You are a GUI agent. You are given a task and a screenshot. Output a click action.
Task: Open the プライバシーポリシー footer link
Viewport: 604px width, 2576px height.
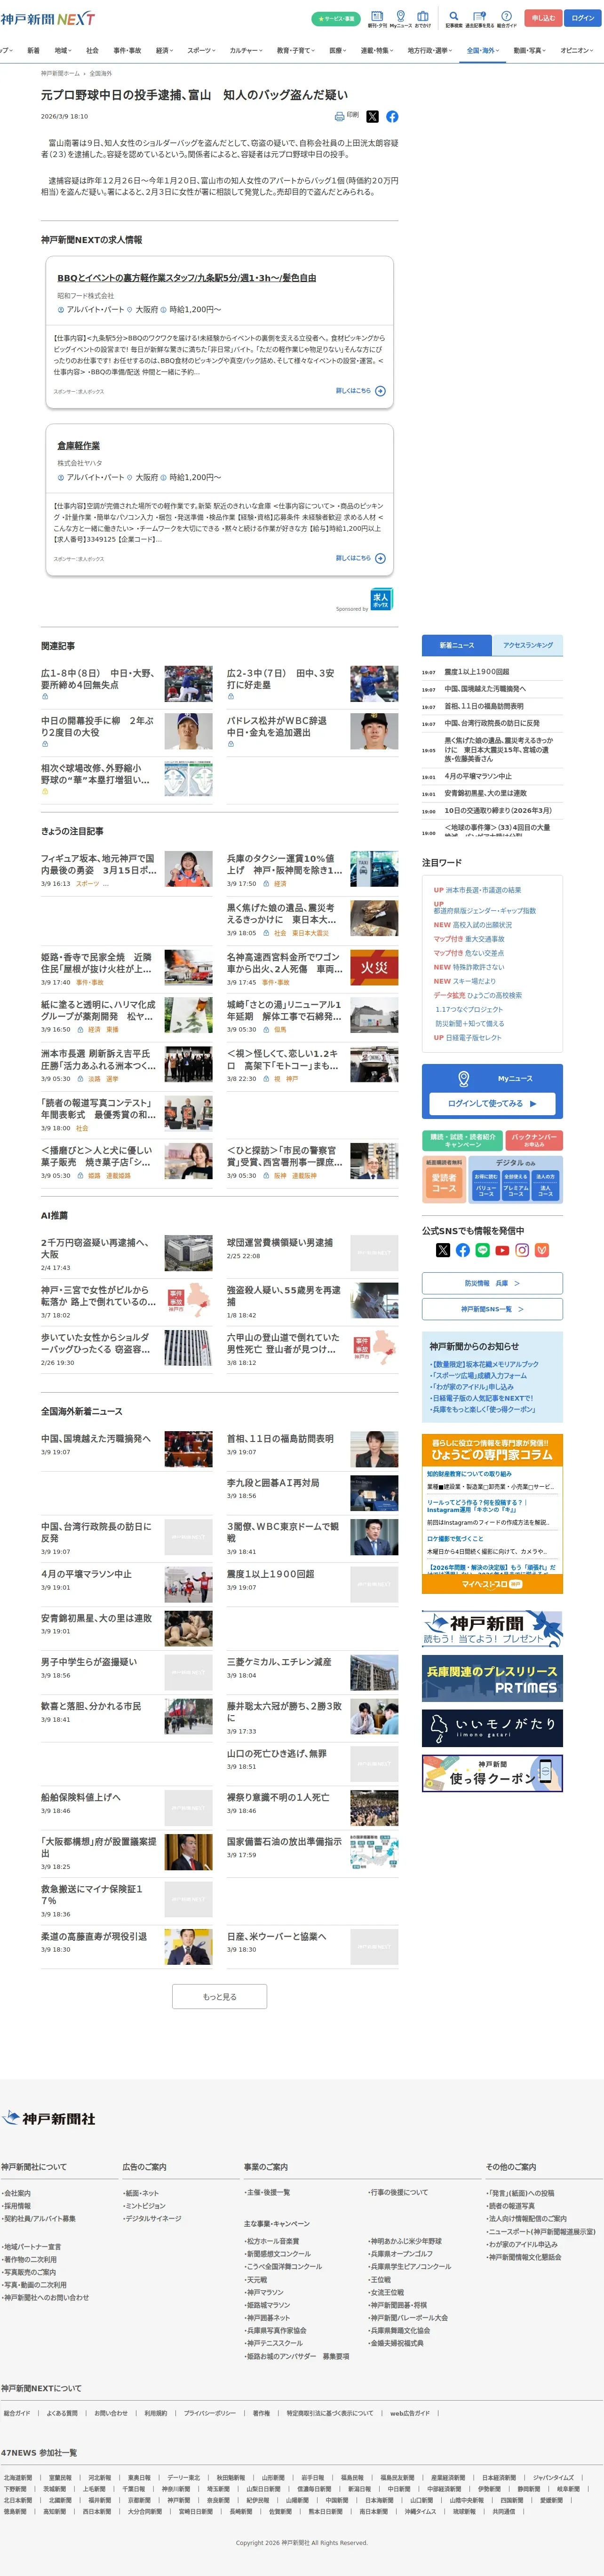click(x=210, y=2414)
